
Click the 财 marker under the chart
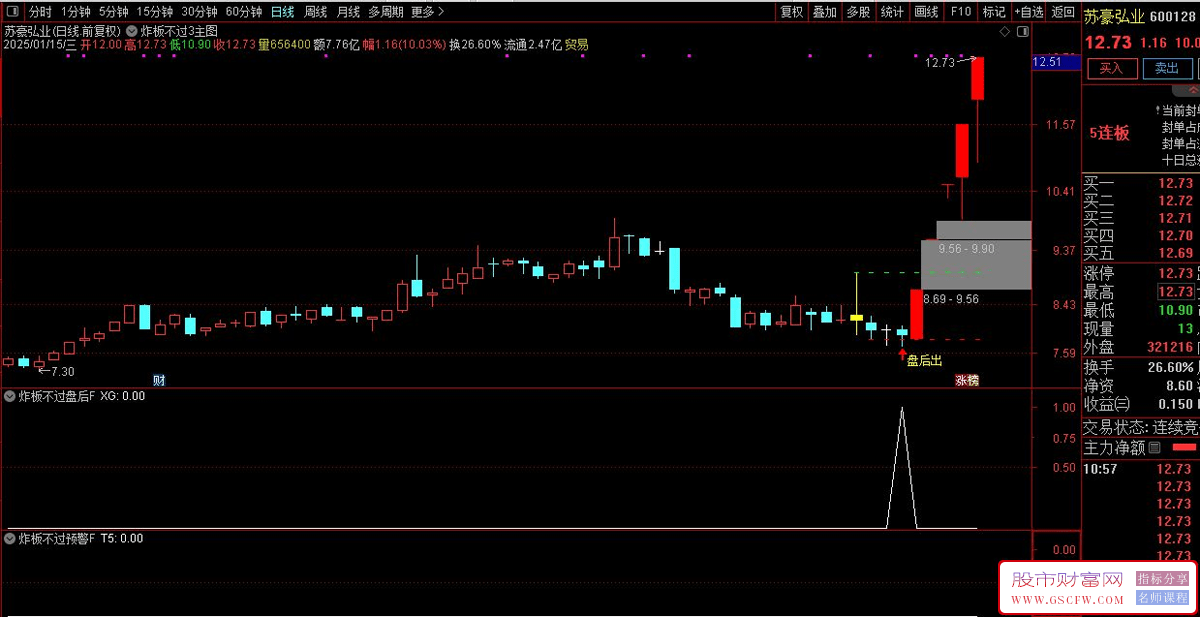[159, 380]
